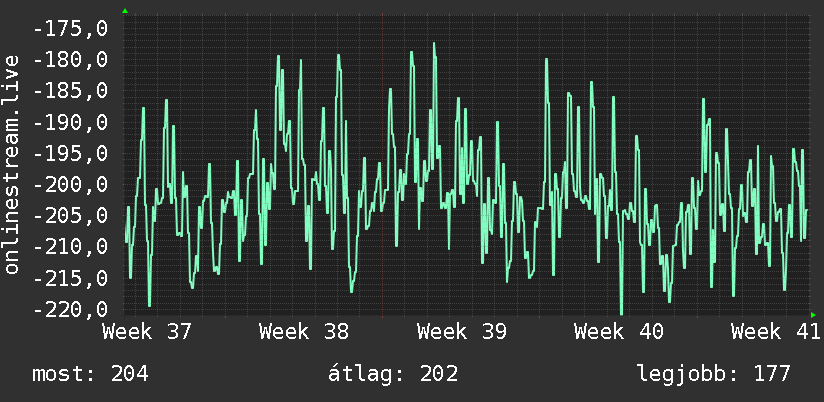
Task: Select the -210,0 y-axis value
Action: click(70, 247)
